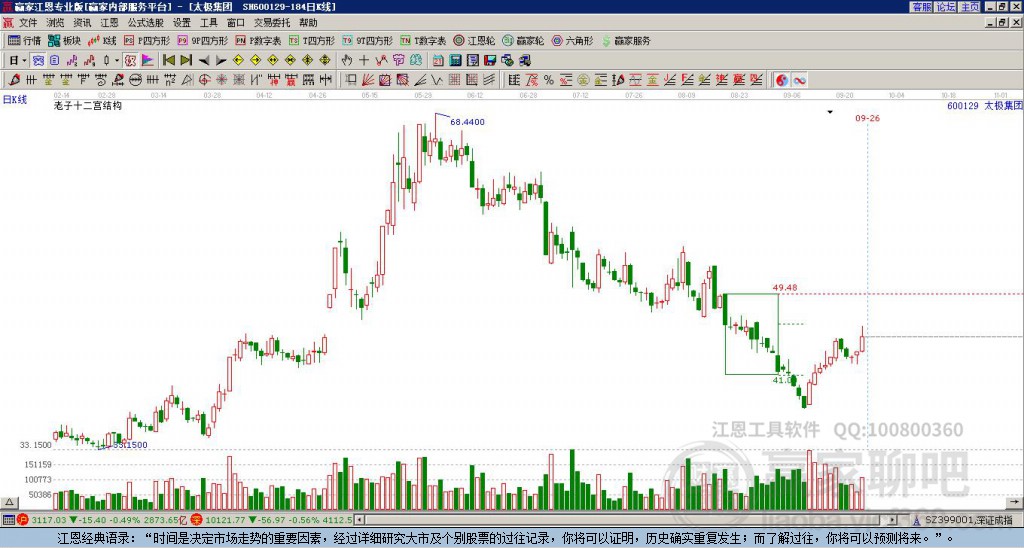Viewport: 1024px width, 548px height.
Task: Click the right-arrow button at chart bottom right
Action: (1016, 502)
